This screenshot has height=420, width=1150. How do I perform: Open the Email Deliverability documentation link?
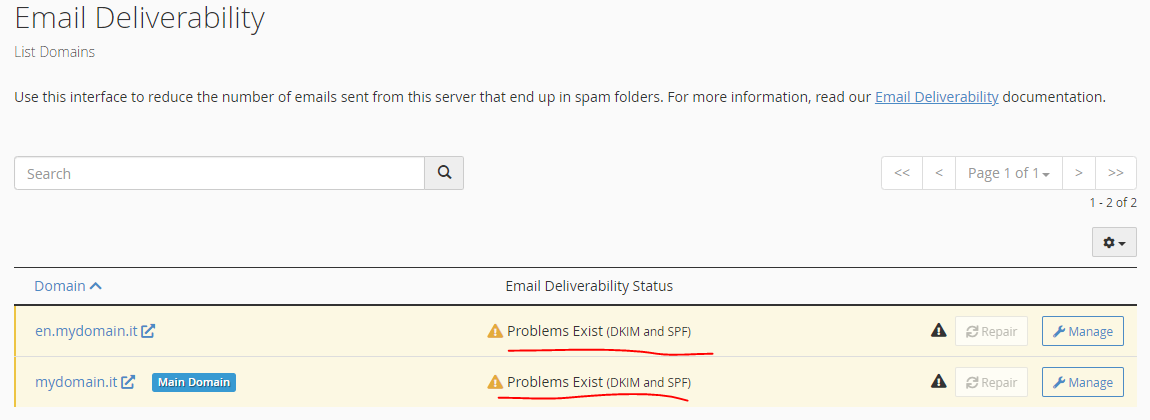pos(937,97)
